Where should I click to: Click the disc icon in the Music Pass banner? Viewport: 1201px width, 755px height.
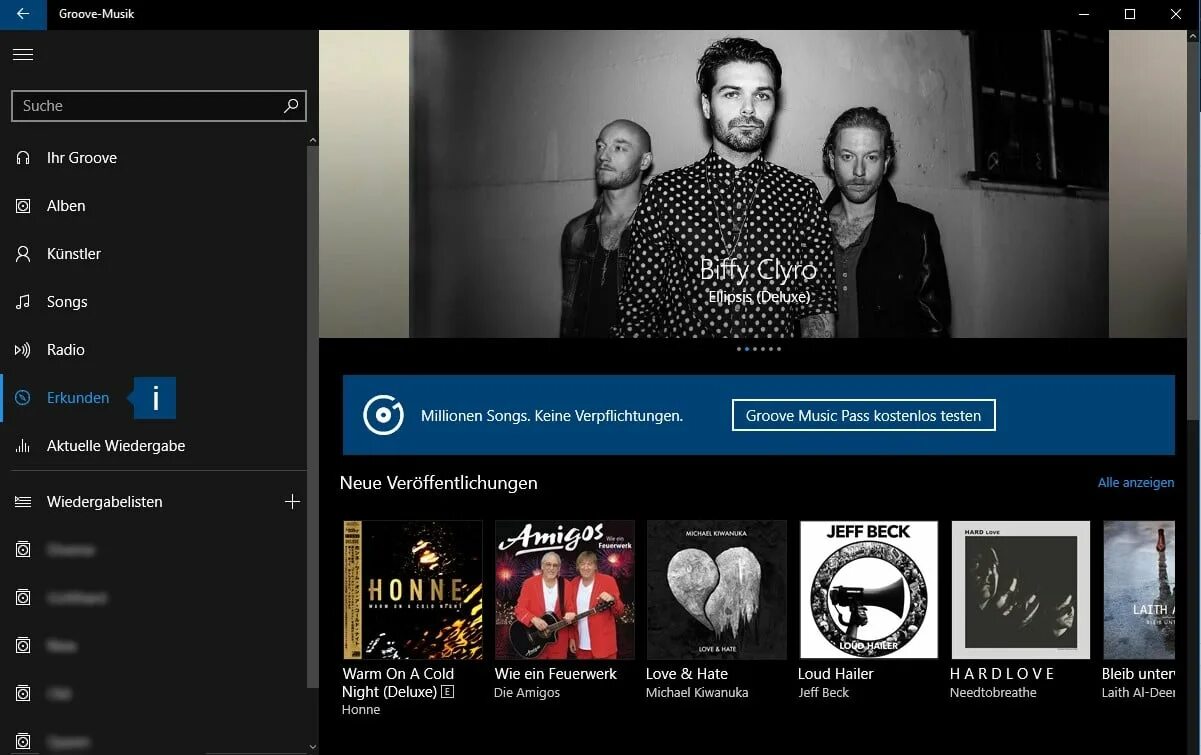[383, 415]
